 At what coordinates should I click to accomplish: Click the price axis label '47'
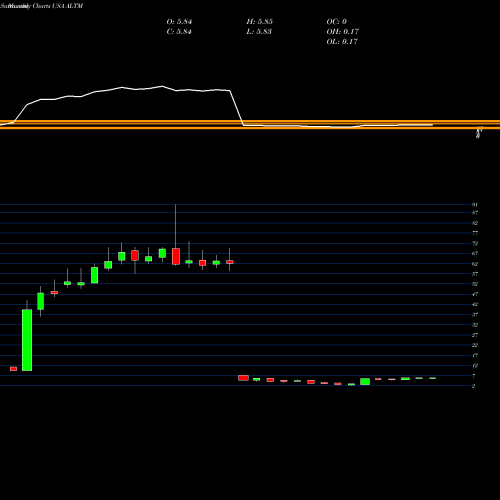pos(475,294)
